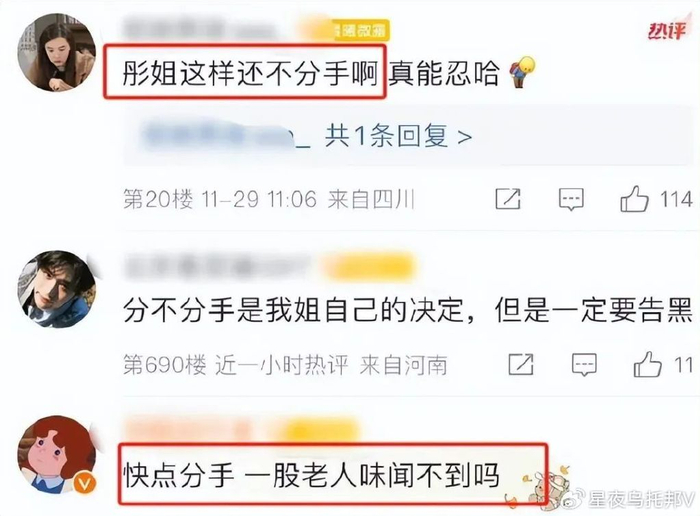Image resolution: width=700 pixels, height=516 pixels.
Task: Tap the 第20楼 11-29 11:06 timestamp
Action: tap(220, 199)
